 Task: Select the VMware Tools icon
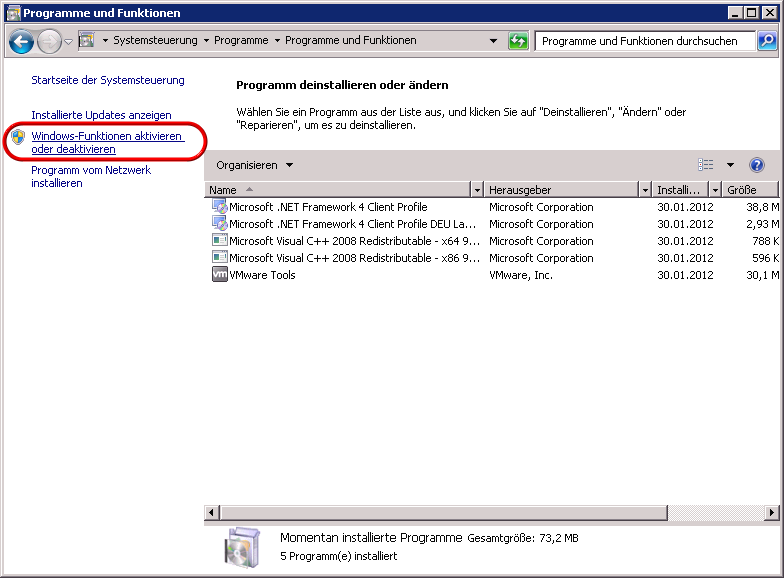[x=220, y=274]
